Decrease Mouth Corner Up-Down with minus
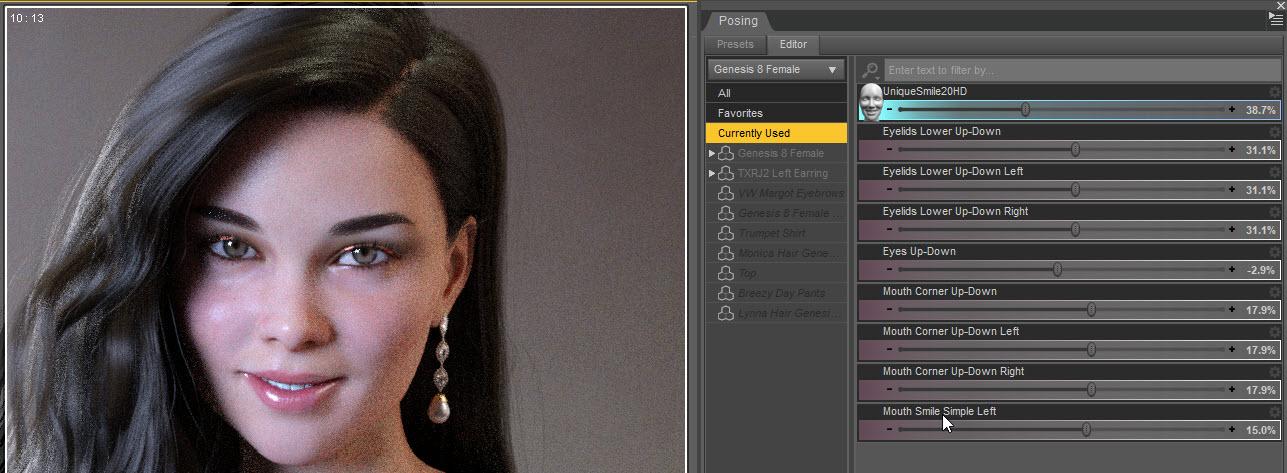This screenshot has height=473, width=1287. click(889, 309)
